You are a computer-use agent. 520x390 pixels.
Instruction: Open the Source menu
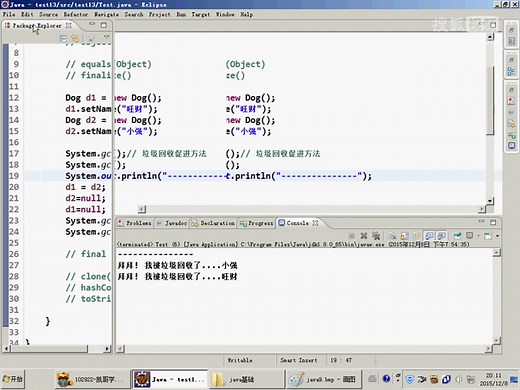pyautogui.click(x=48, y=14)
